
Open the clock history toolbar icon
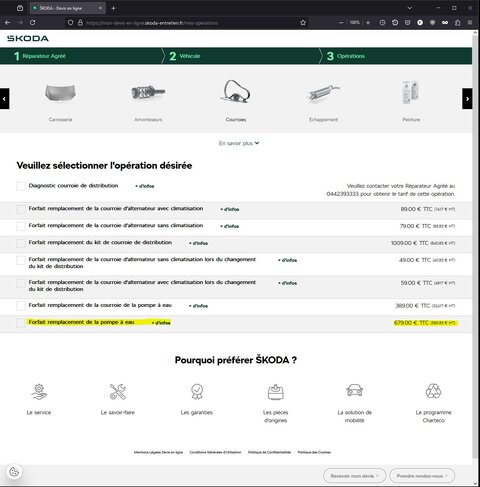click(382, 23)
